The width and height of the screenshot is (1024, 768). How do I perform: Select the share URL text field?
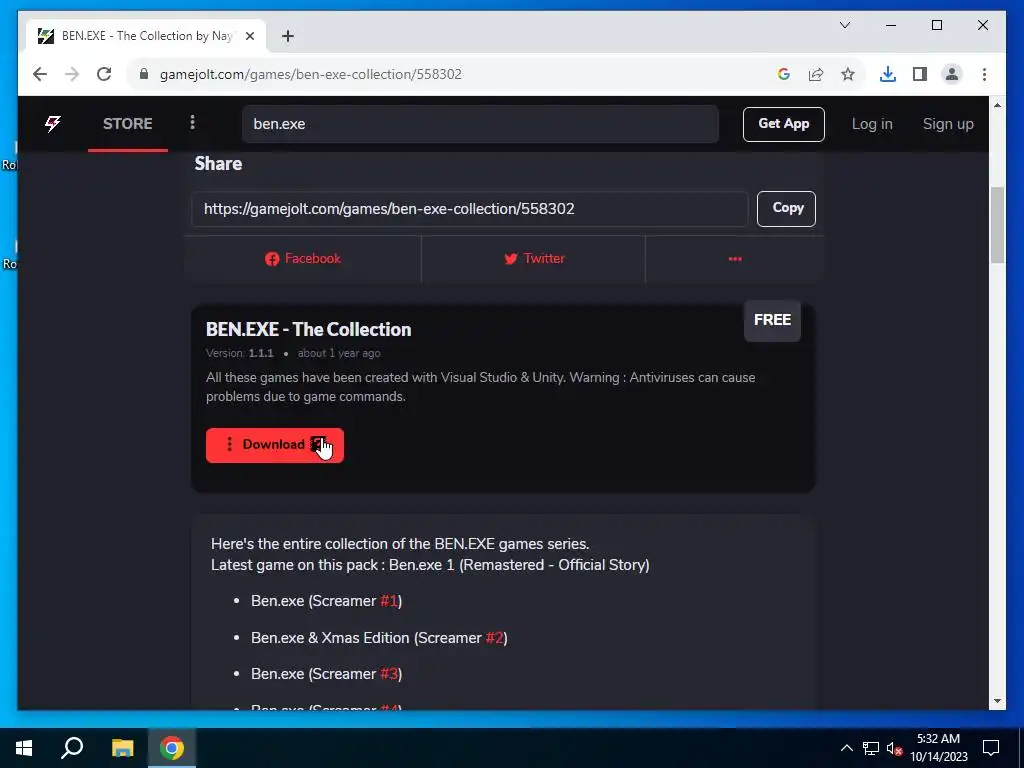[x=470, y=209]
